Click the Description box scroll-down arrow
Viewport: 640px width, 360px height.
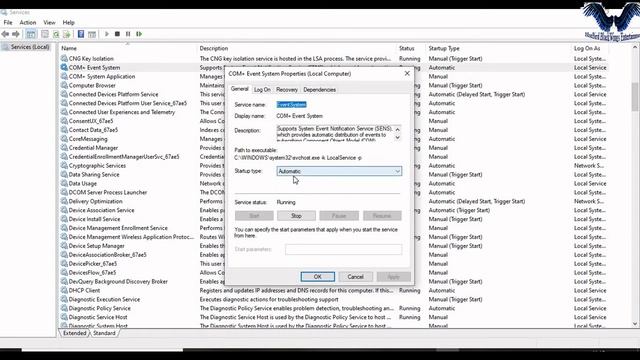pos(398,138)
